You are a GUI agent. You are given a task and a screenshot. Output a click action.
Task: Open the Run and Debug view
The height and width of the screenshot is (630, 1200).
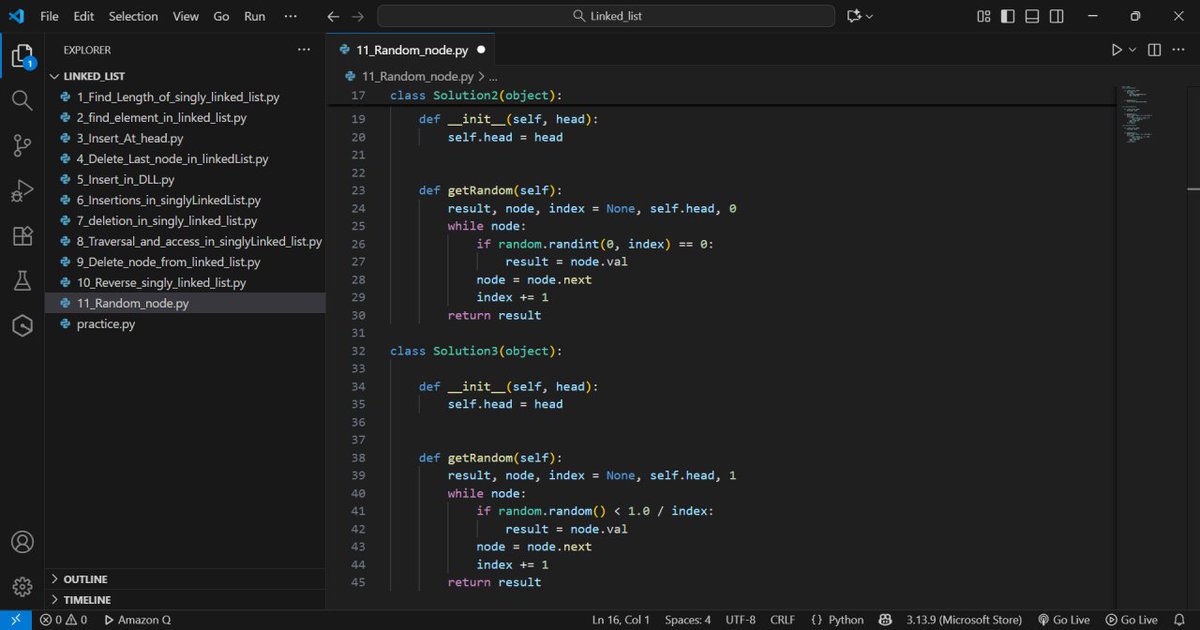22,190
